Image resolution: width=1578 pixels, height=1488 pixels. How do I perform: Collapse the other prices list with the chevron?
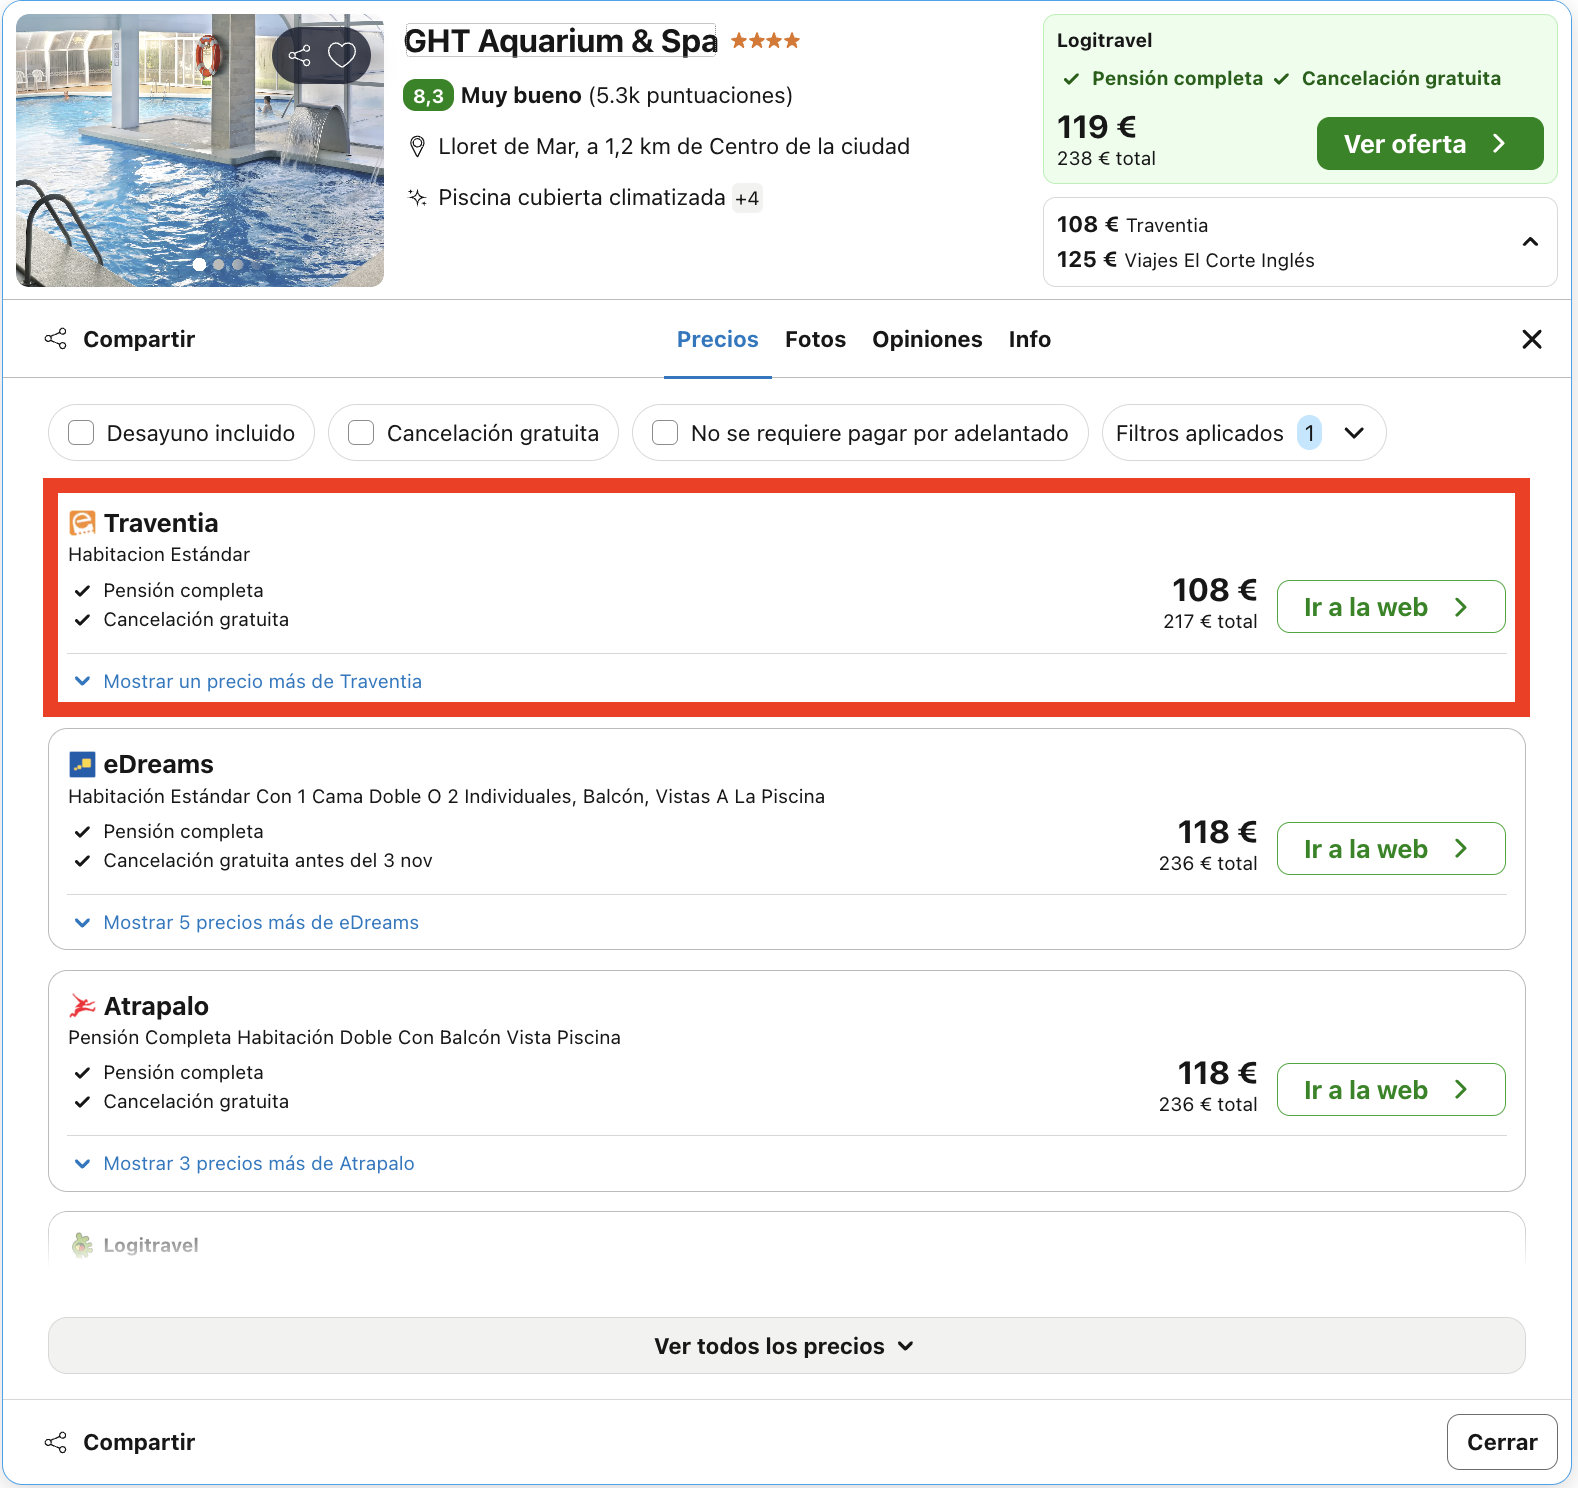(1530, 242)
